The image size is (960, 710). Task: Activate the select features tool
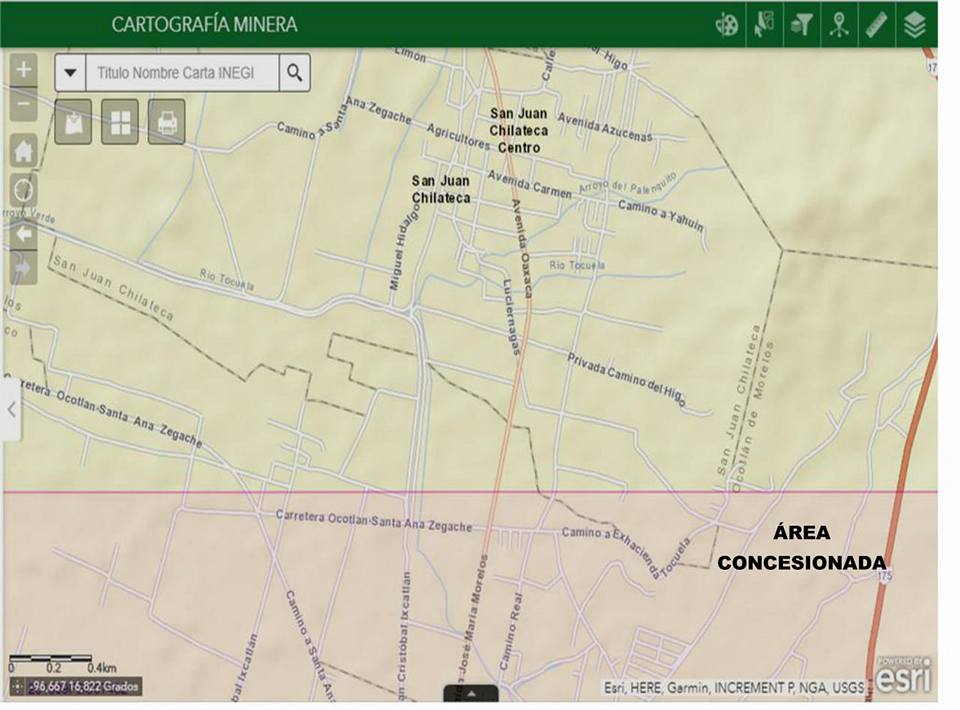tap(764, 25)
